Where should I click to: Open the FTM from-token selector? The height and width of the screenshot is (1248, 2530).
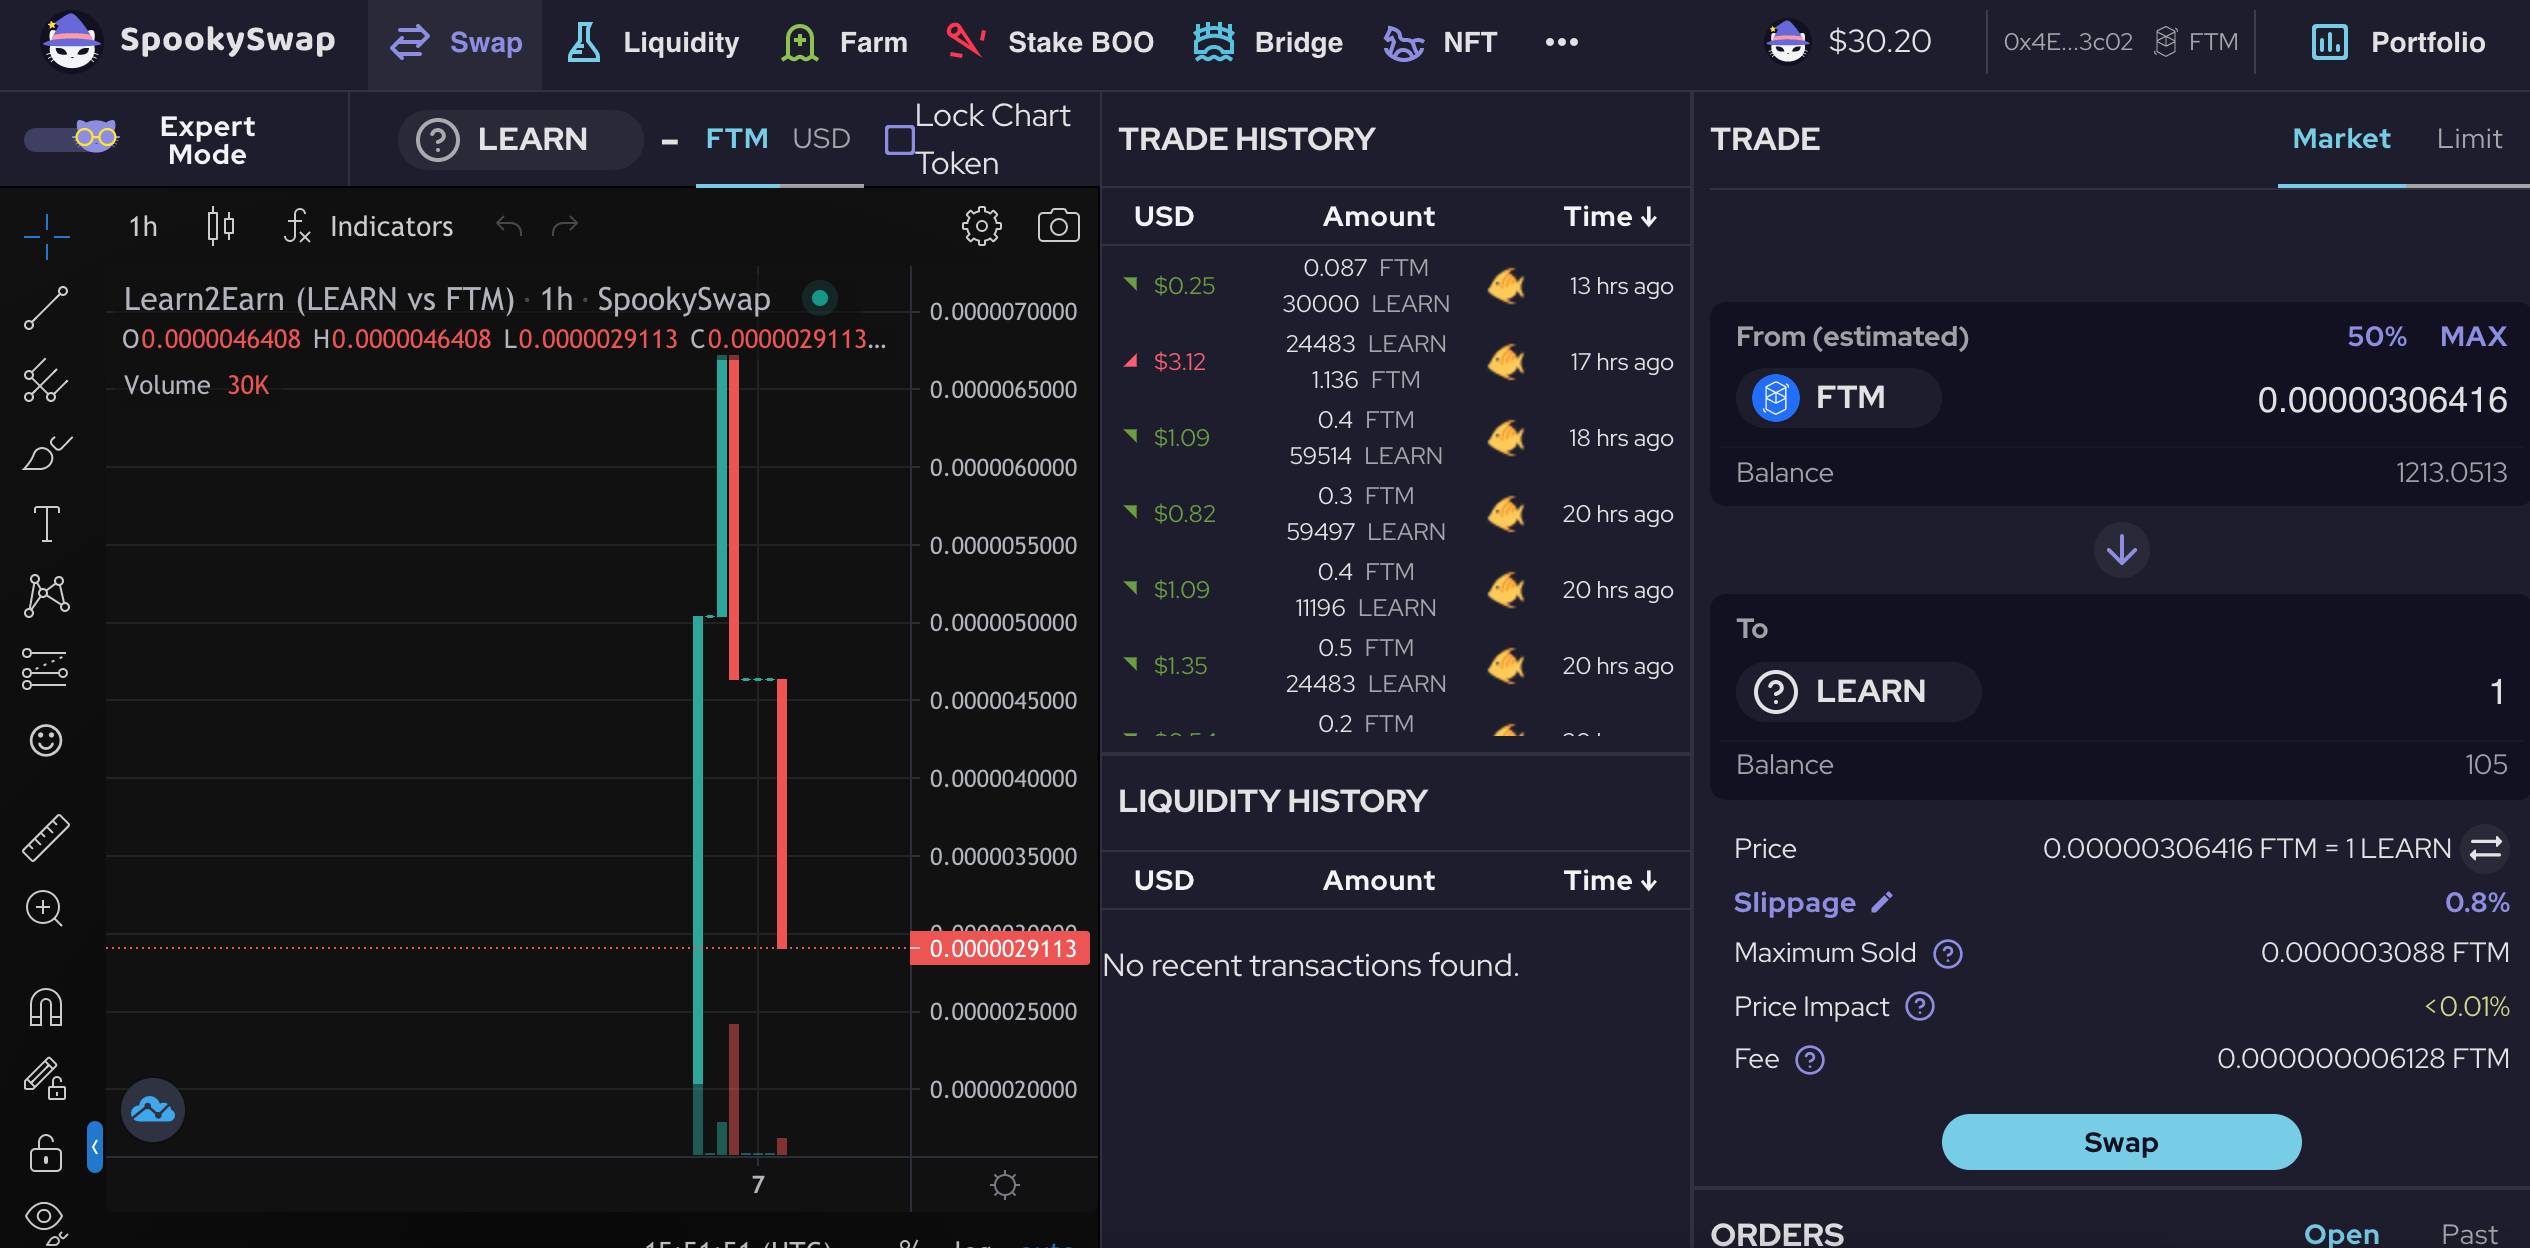(x=1838, y=398)
